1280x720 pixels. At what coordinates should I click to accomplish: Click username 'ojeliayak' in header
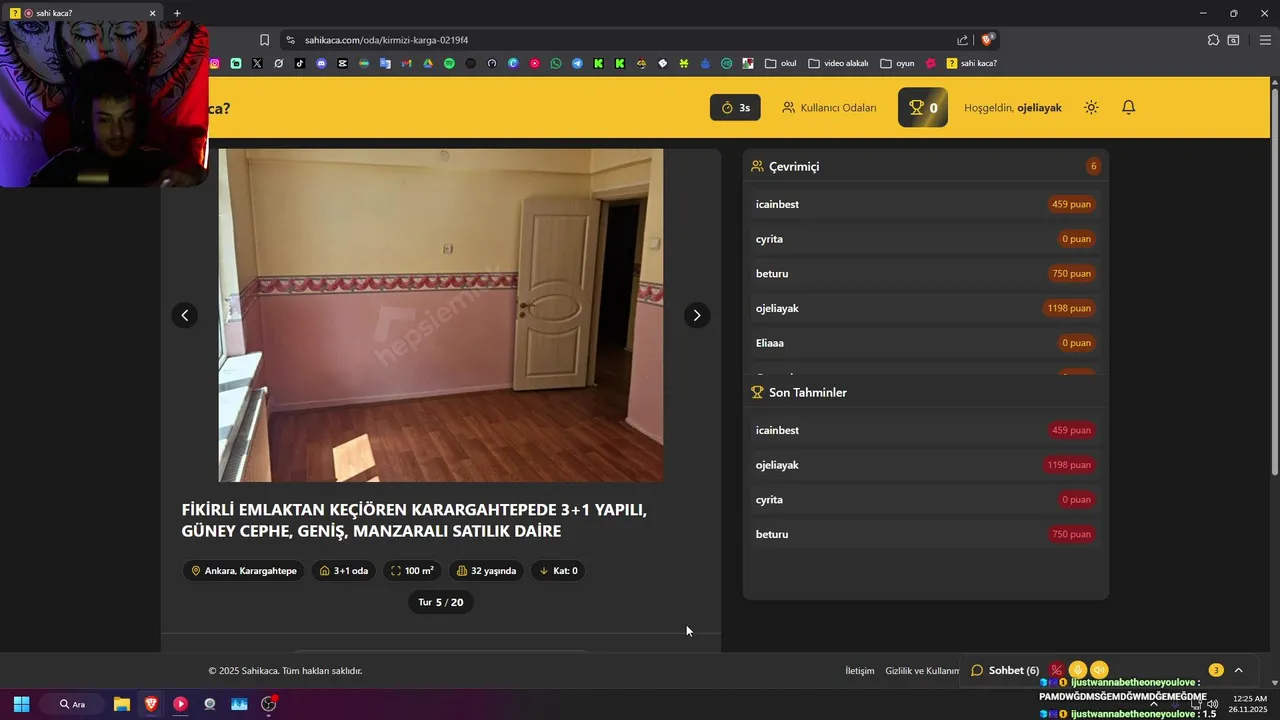1039,107
